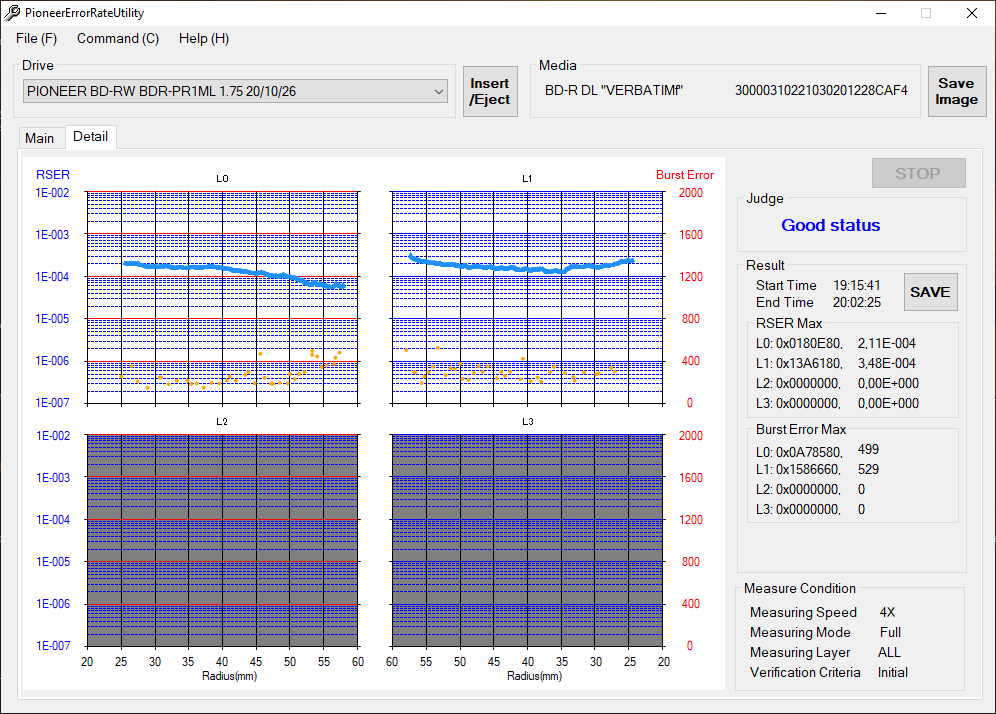Click RSER Max L1 address 0x13A6180

tap(809, 363)
